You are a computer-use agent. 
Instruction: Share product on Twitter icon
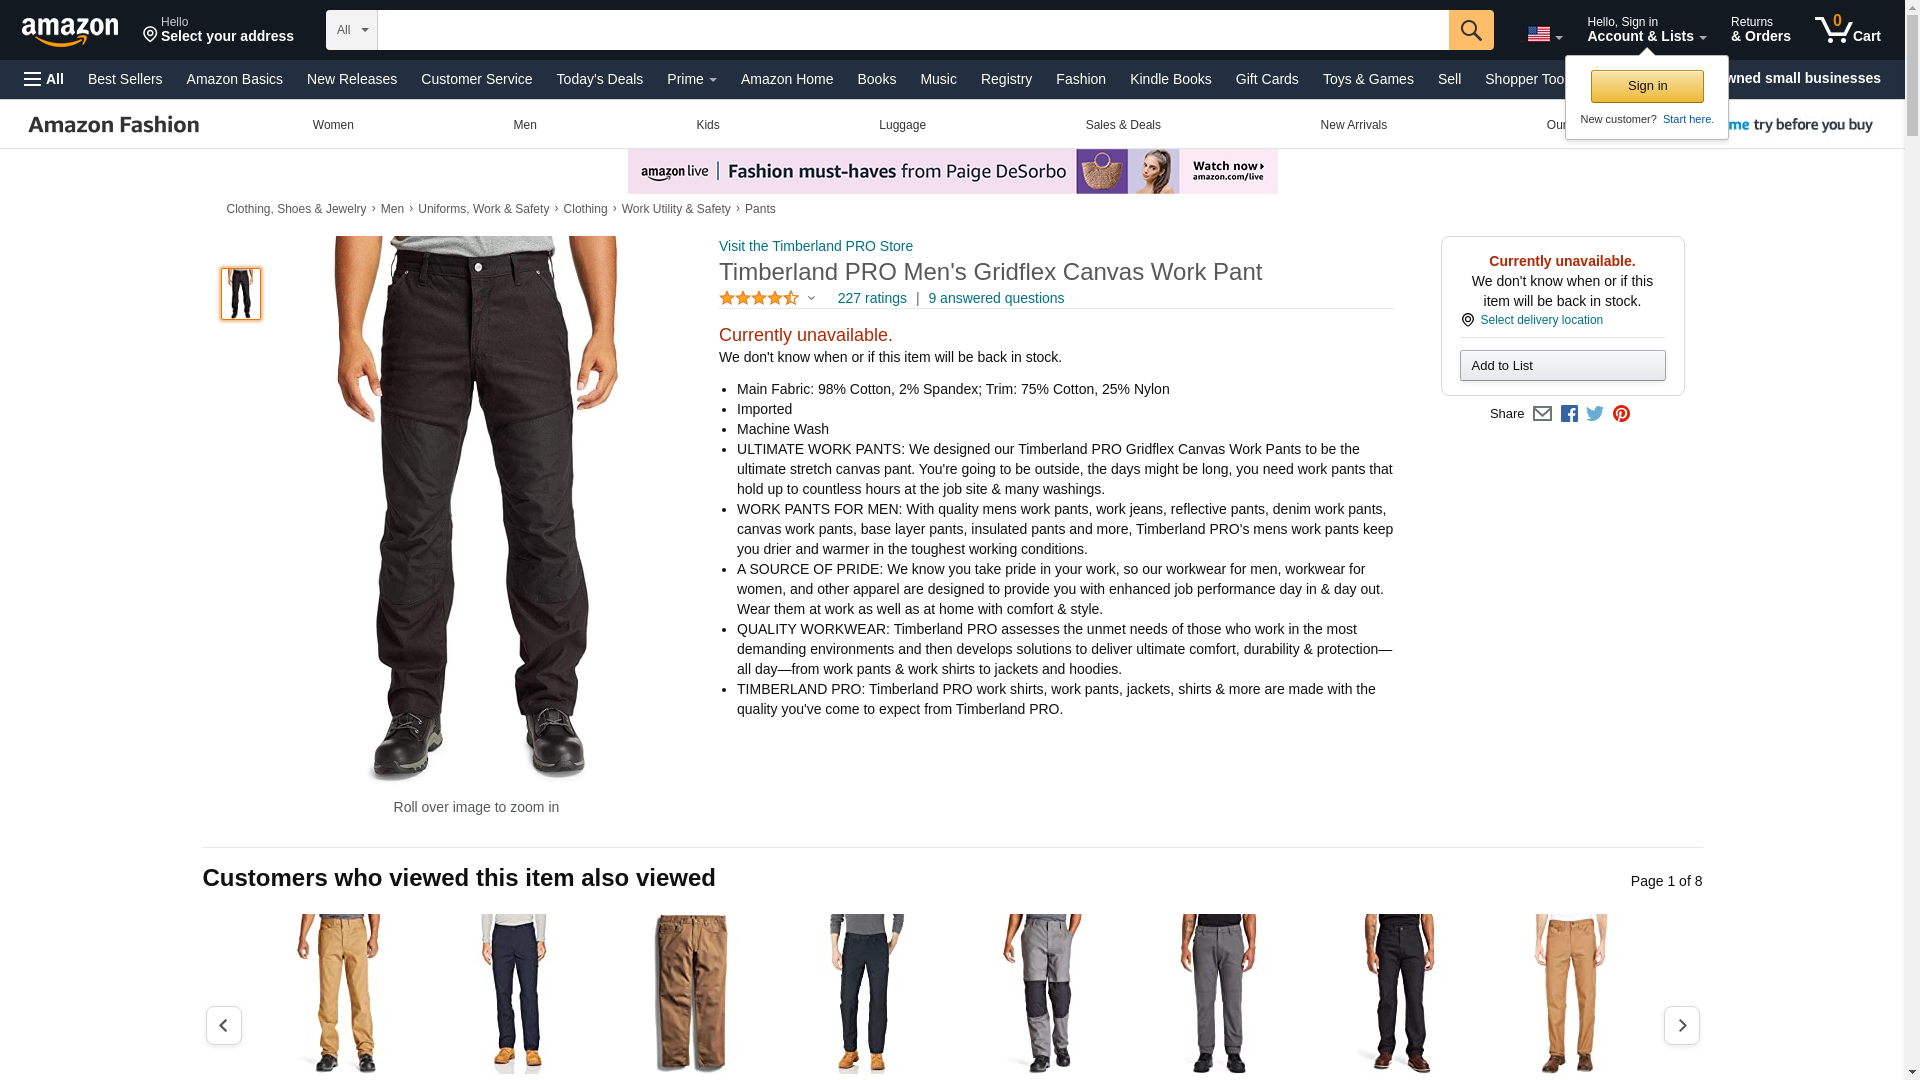click(1595, 414)
